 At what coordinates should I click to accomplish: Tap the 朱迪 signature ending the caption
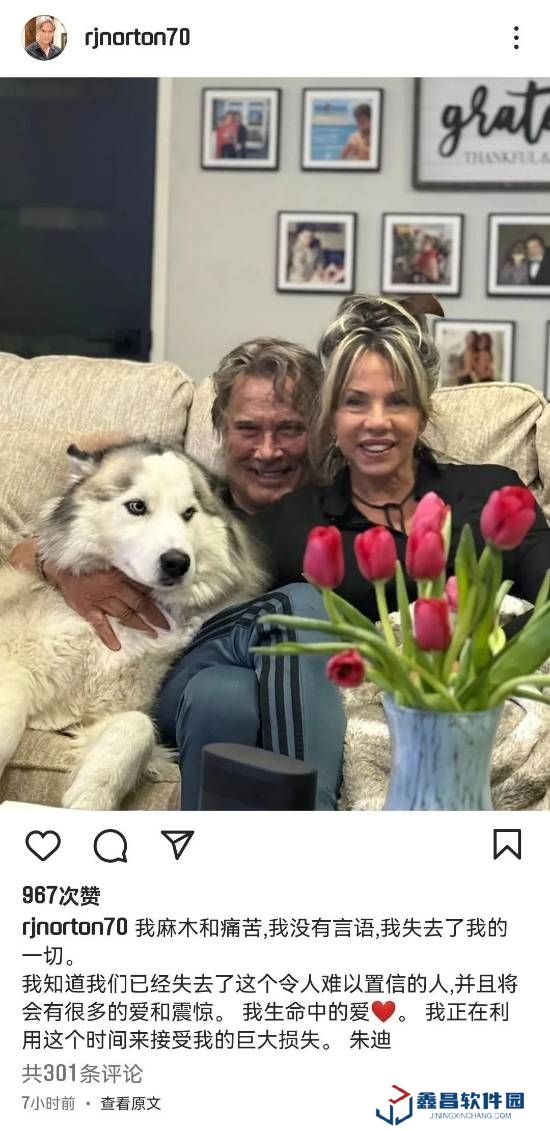pyautogui.click(x=370, y=1041)
